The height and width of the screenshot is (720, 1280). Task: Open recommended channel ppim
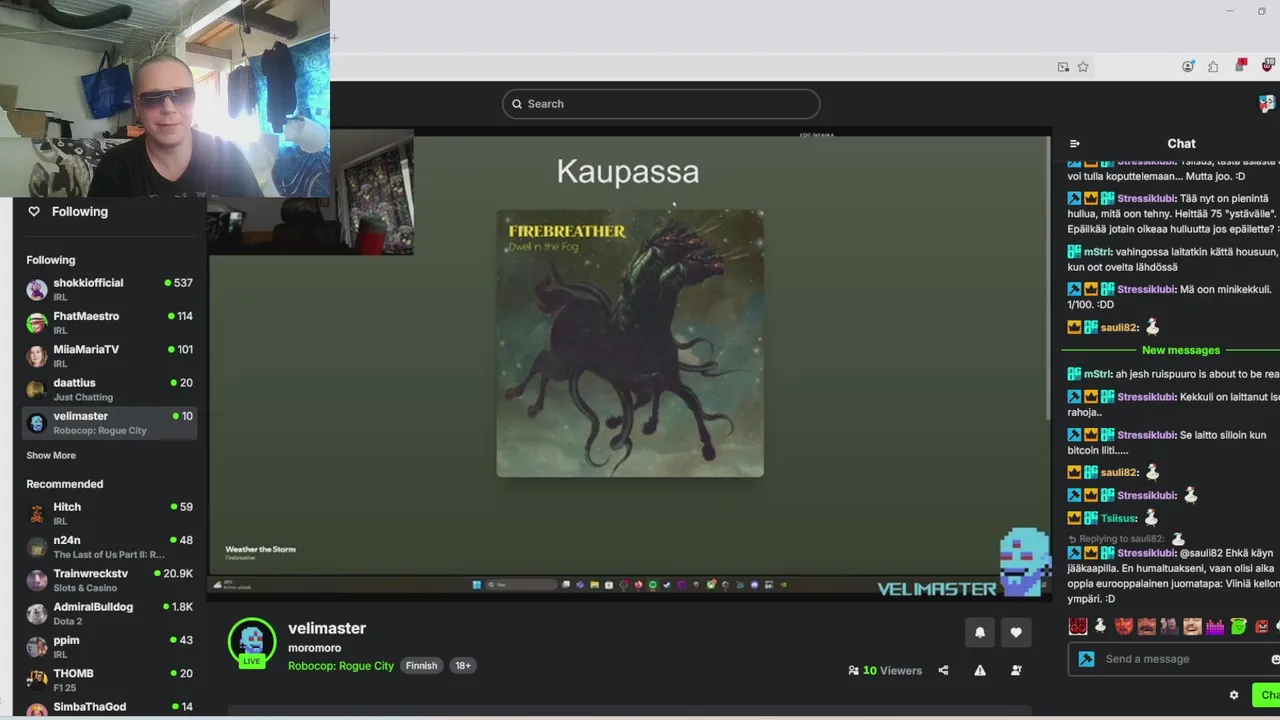[110, 647]
